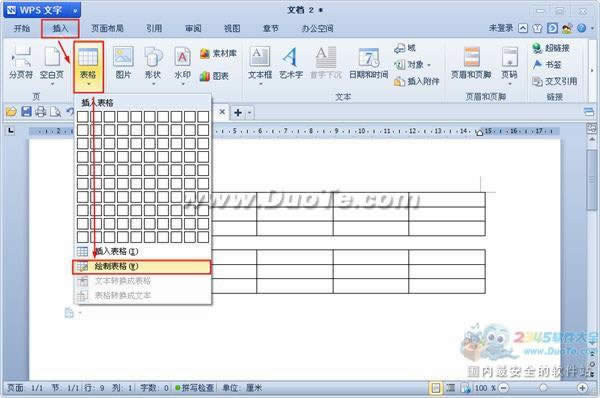The height and width of the screenshot is (398, 600).
Task: Expand the 对象 (Object) dropdown arrow
Action: point(429,65)
